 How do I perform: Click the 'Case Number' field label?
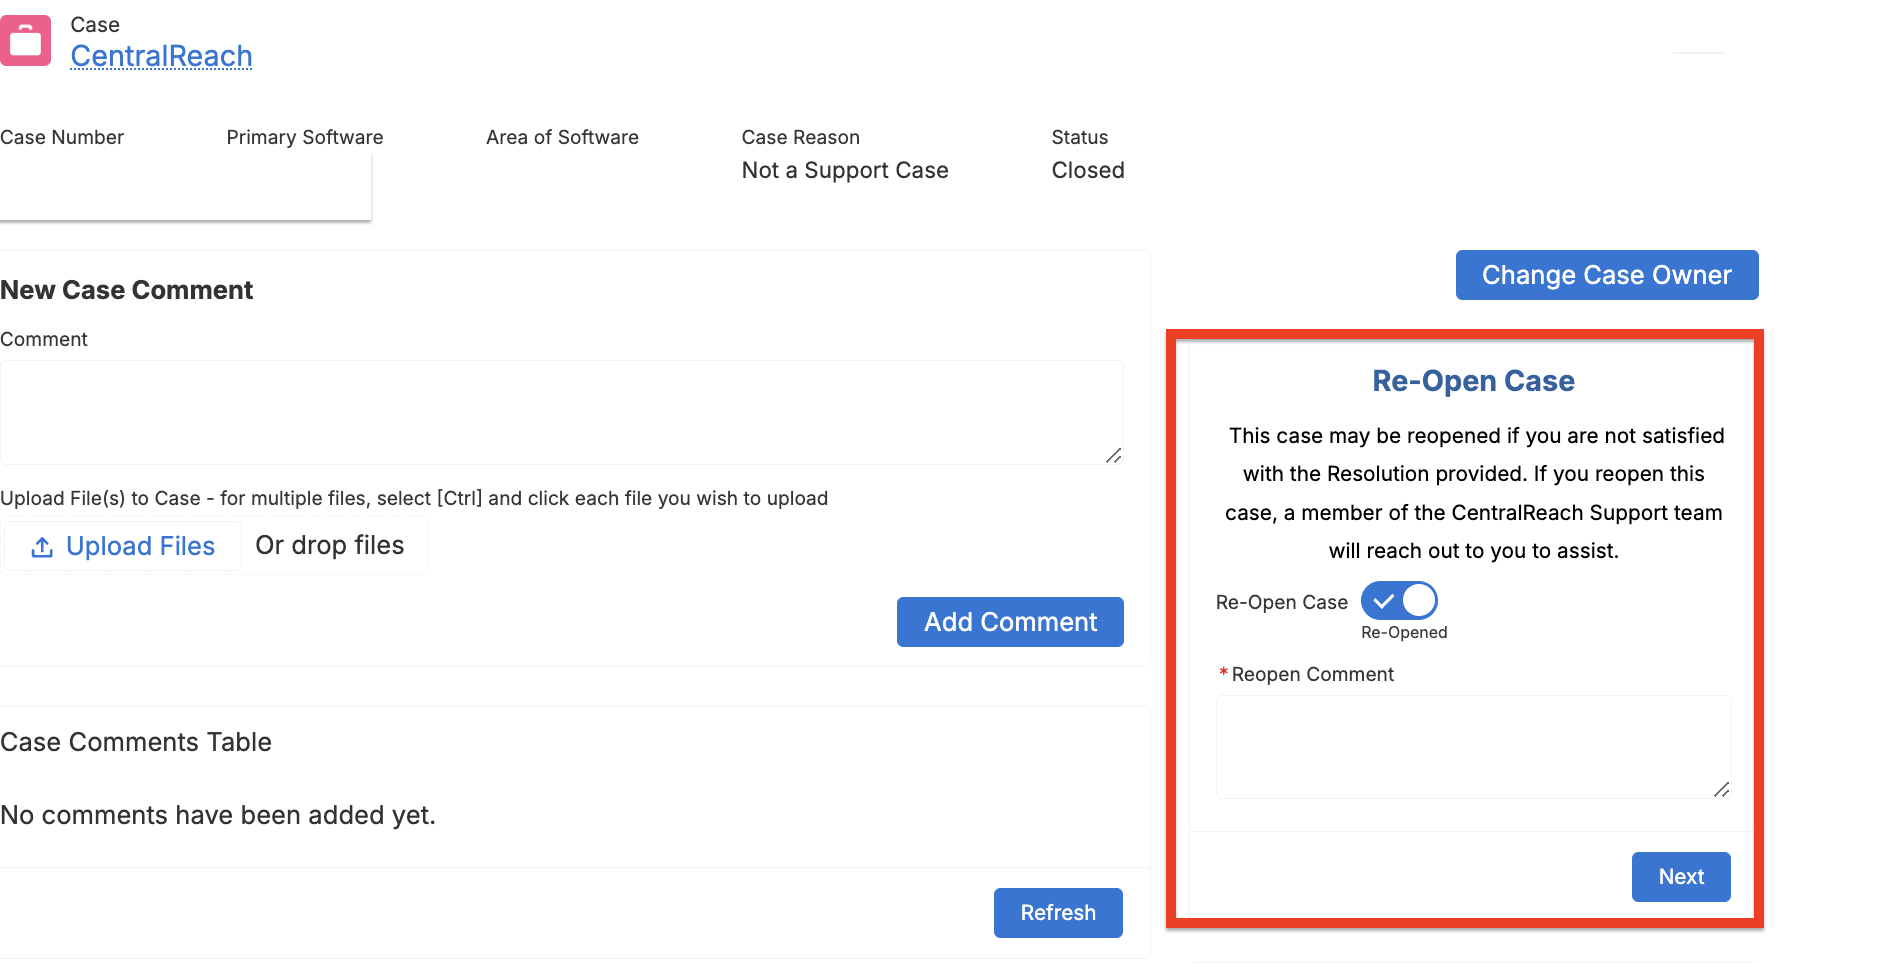(62, 137)
